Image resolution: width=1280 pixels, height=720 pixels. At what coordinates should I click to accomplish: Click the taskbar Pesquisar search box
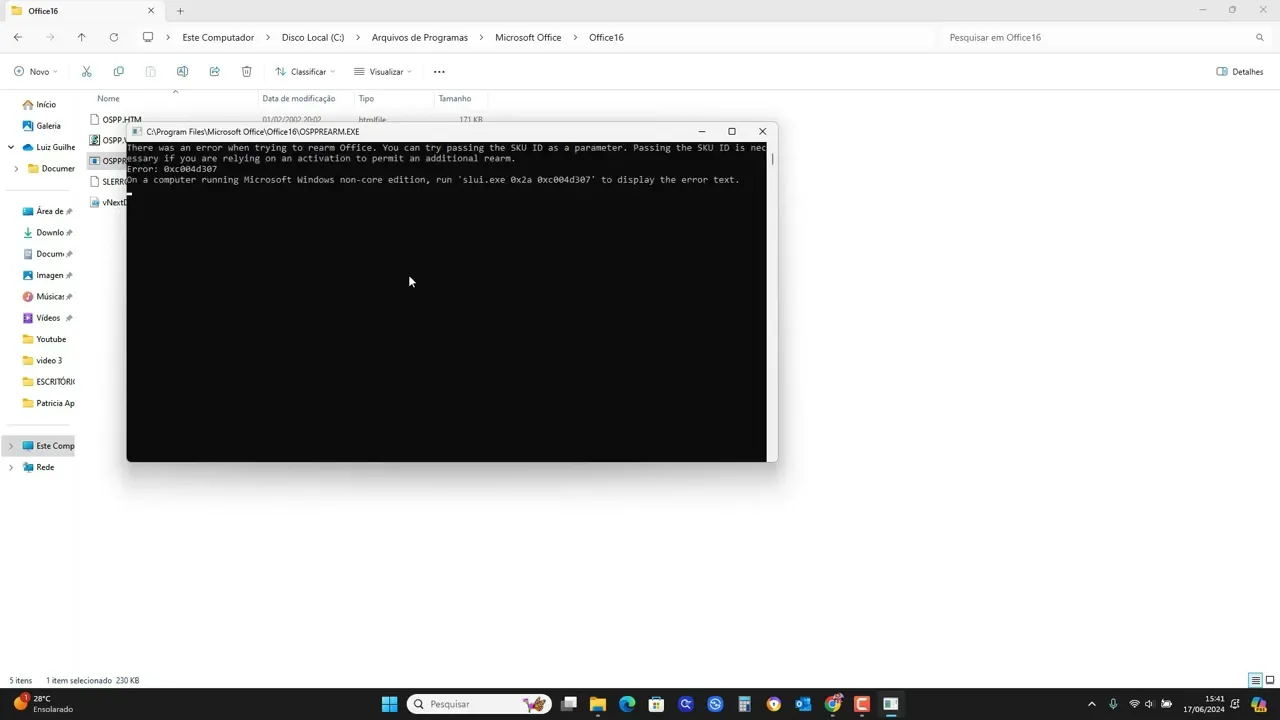(x=478, y=704)
